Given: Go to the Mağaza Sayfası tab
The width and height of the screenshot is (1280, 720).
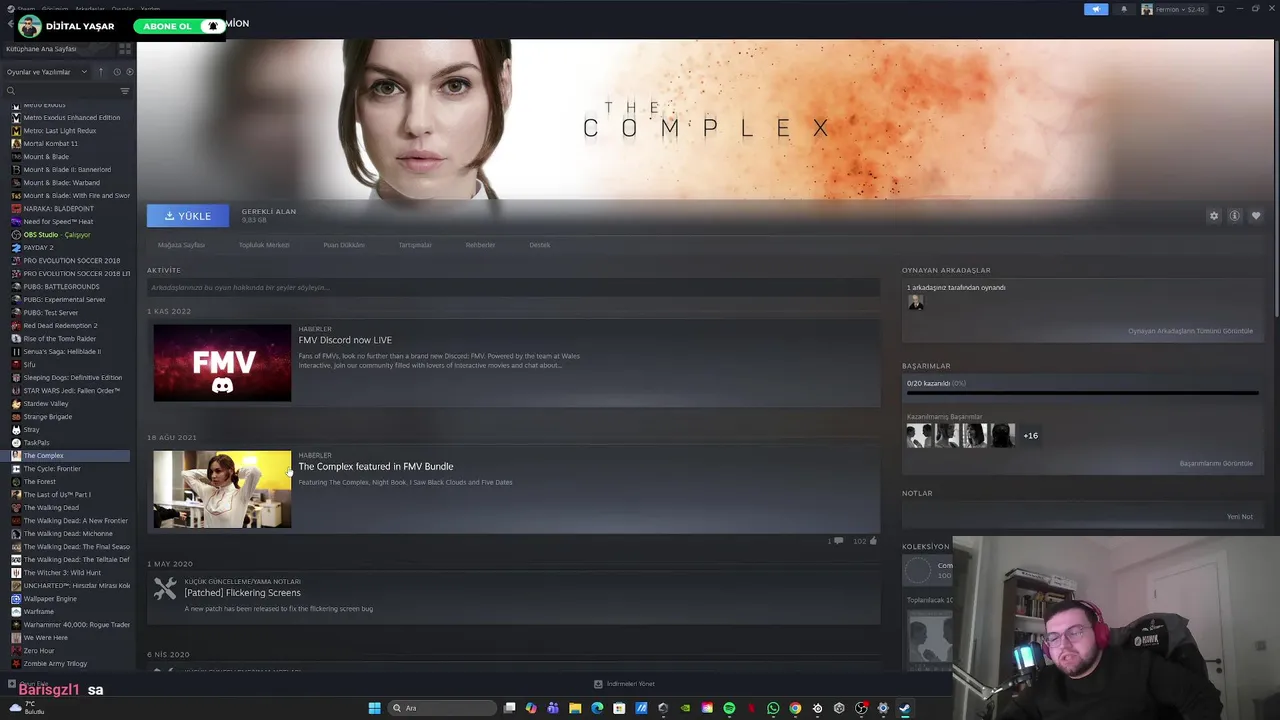Looking at the screenshot, I should 181,245.
